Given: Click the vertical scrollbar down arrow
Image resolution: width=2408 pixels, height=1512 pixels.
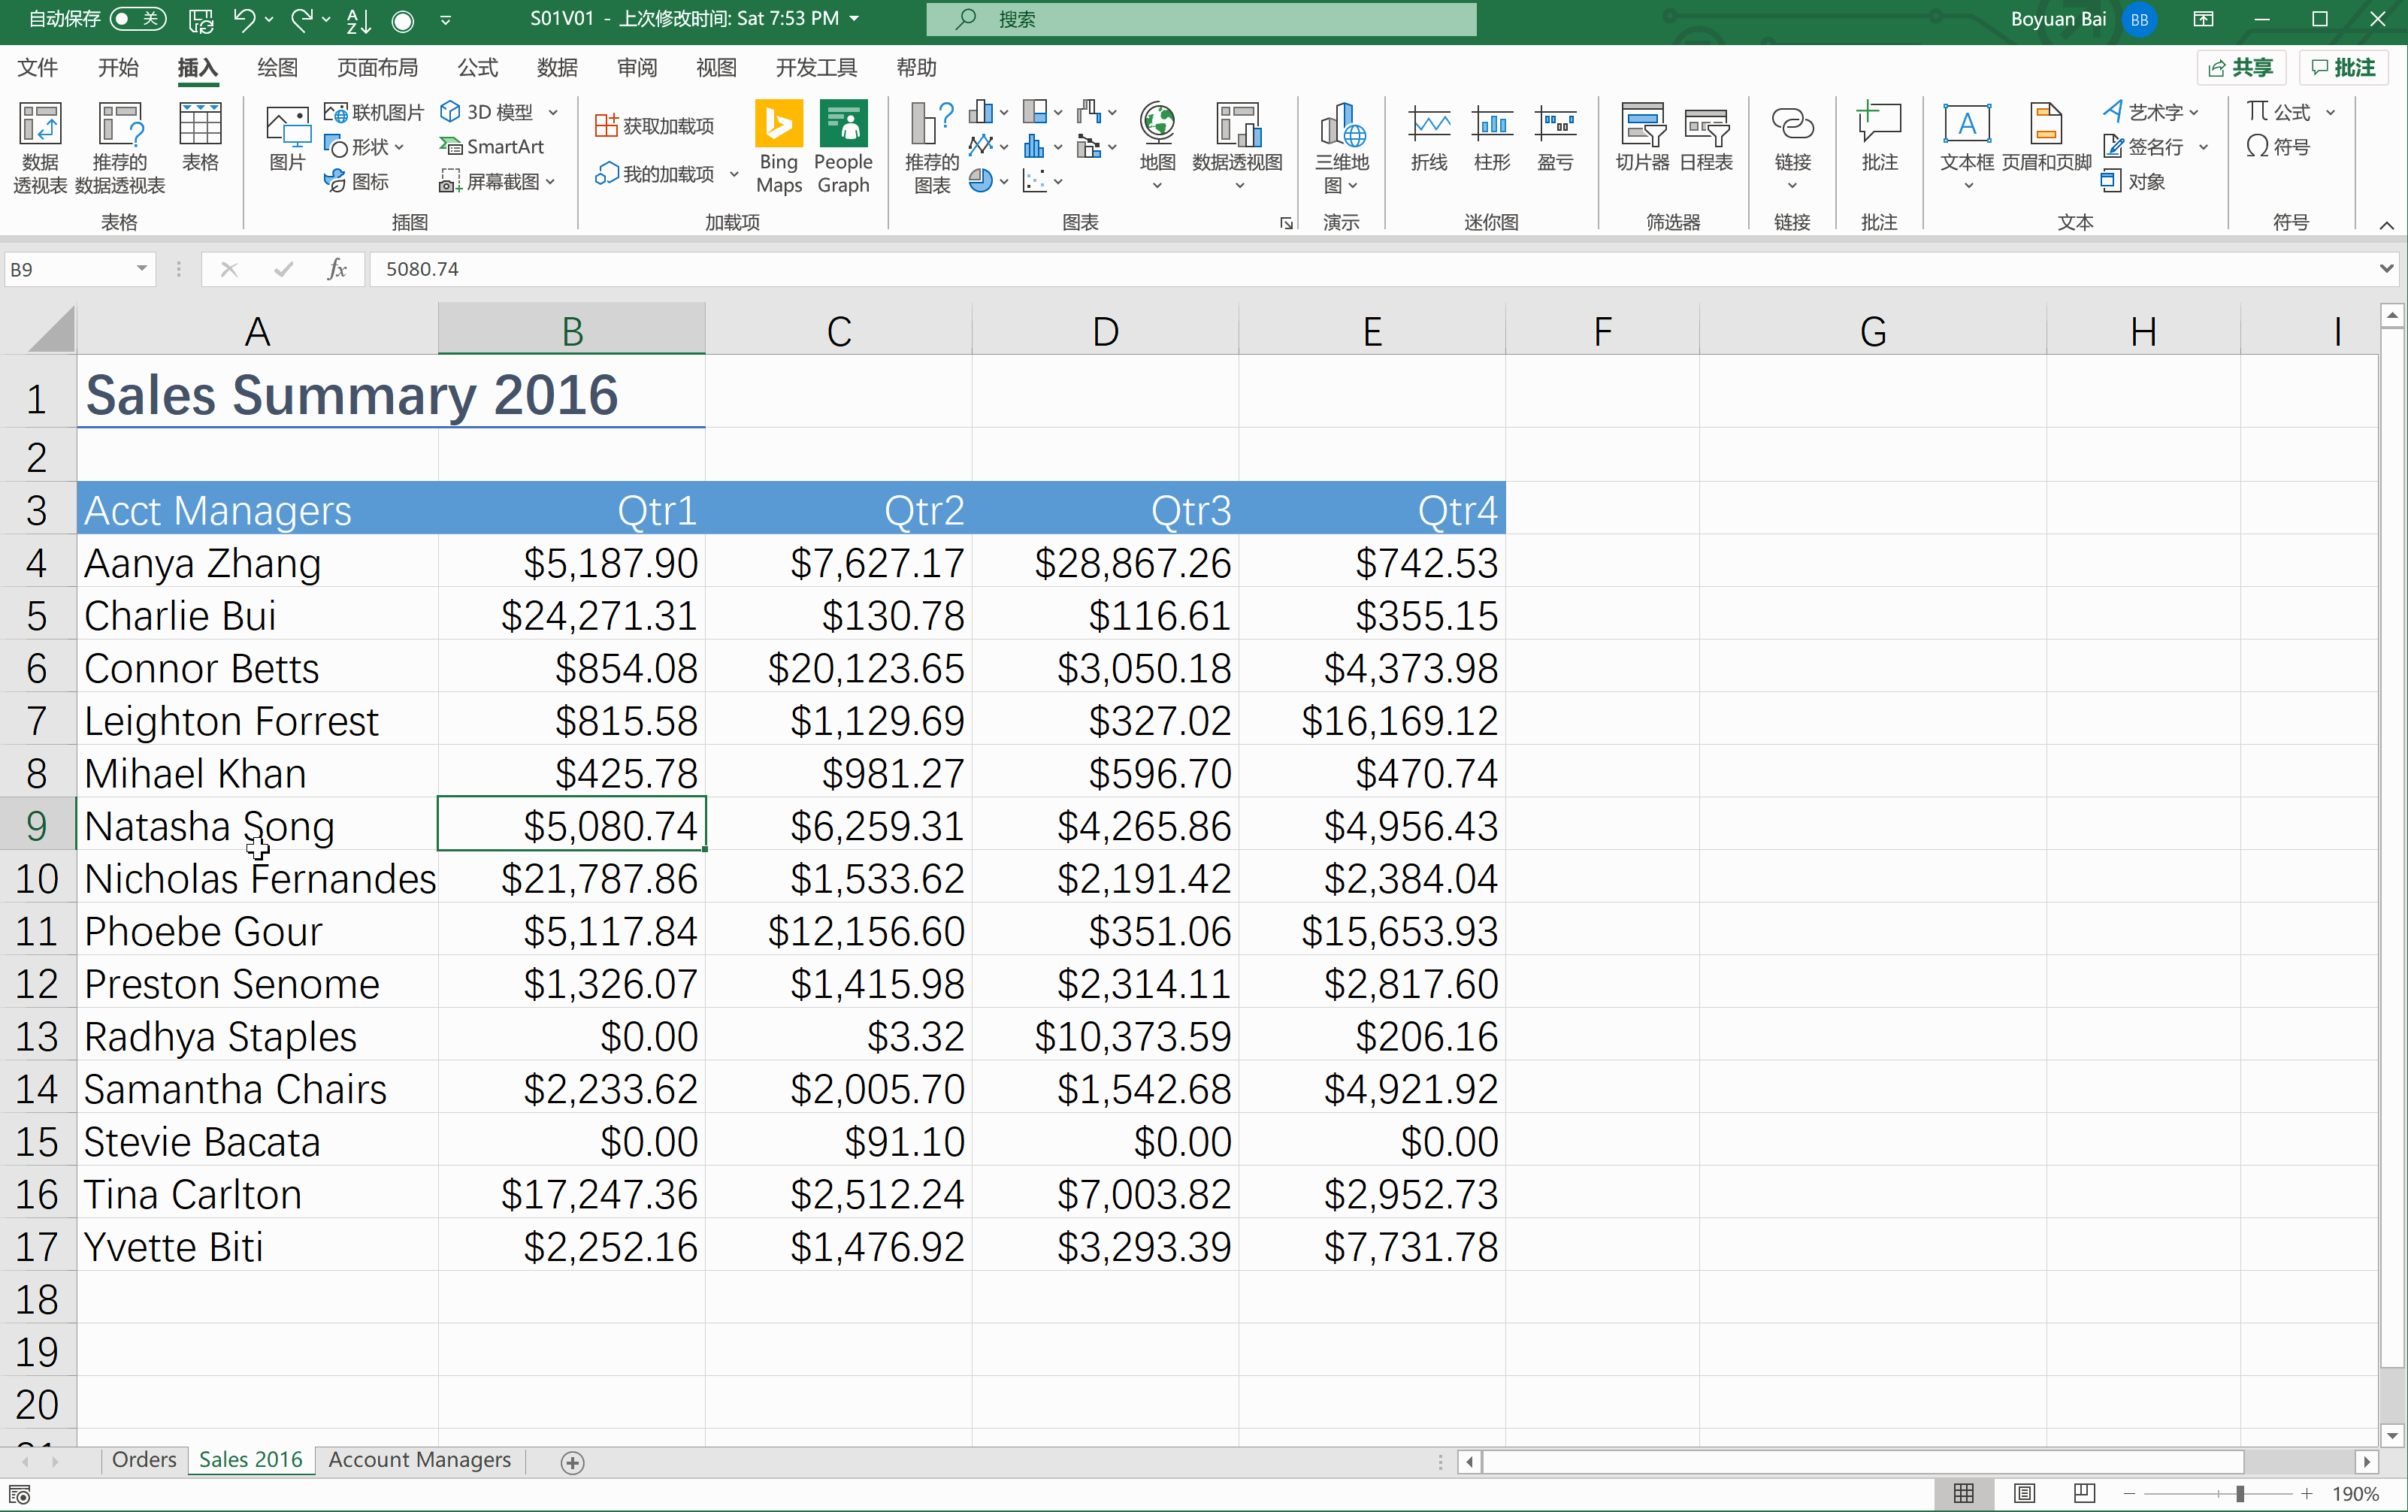Looking at the screenshot, I should (x=2391, y=1435).
